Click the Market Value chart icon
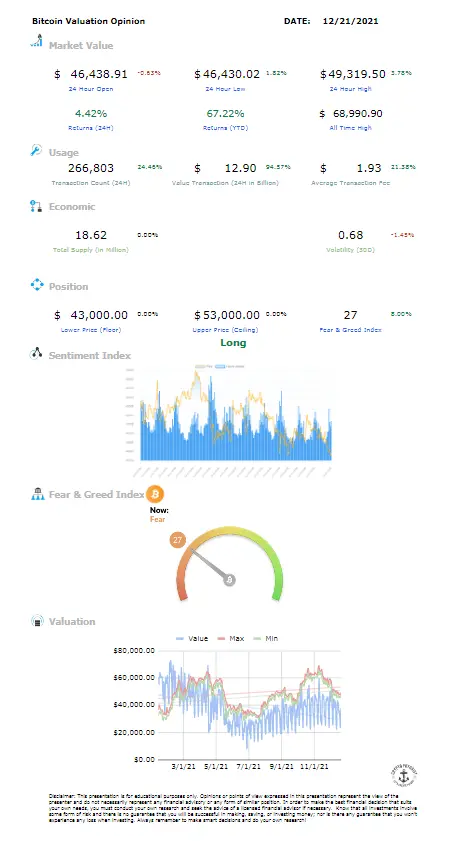Viewport: 466px width, 841px height. (x=36, y=41)
